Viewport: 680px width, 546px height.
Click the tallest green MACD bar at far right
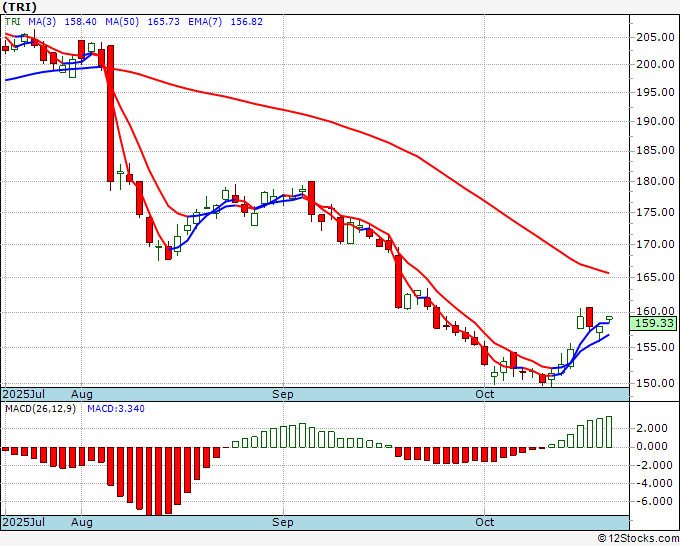click(x=609, y=432)
